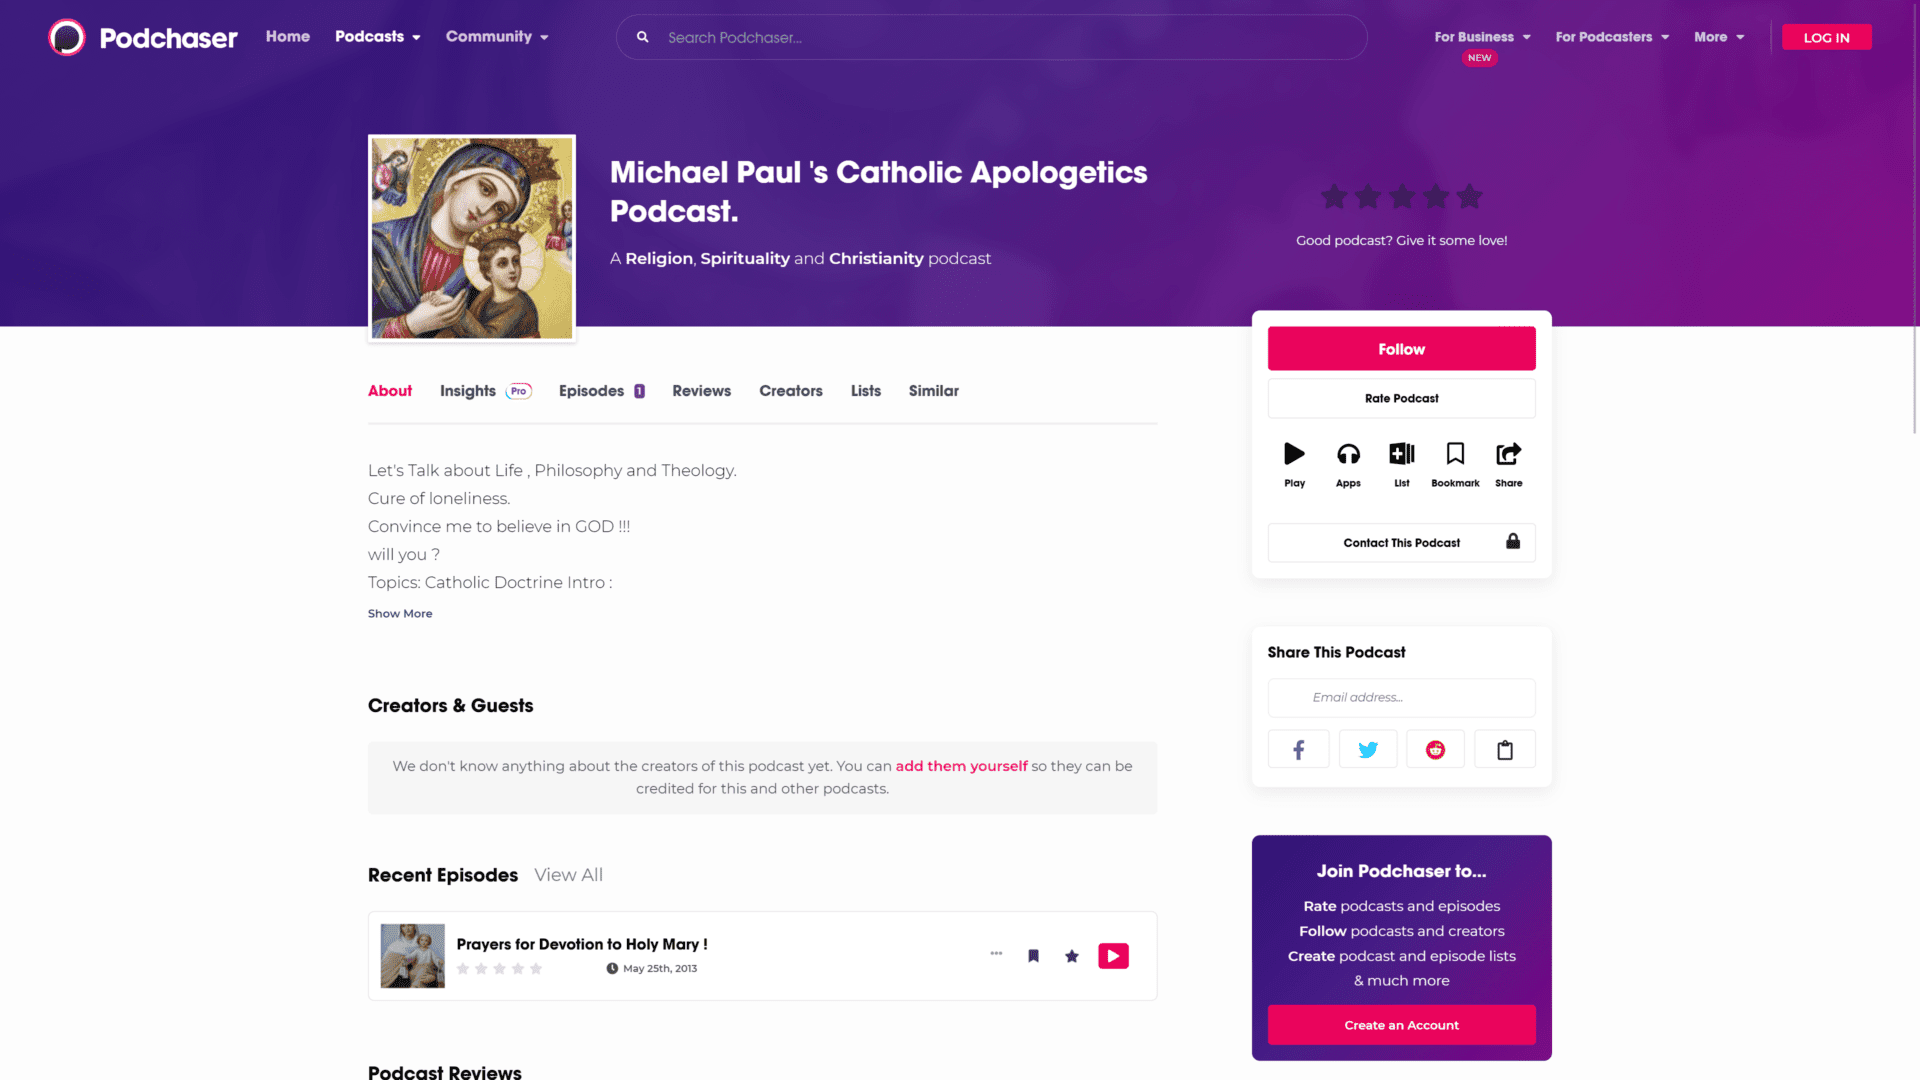Screen dimensions: 1920x1080
Task: Click the Reddit share icon
Action: (1435, 749)
